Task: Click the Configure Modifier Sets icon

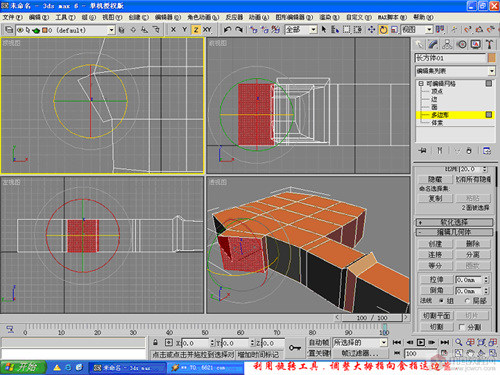Action: pos(487,151)
